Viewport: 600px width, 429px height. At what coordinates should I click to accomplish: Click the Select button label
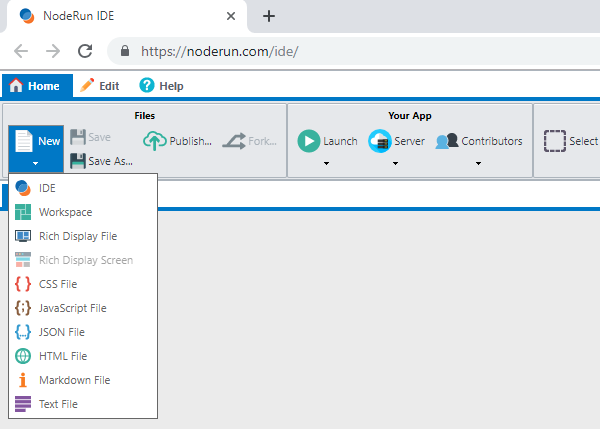coord(584,141)
